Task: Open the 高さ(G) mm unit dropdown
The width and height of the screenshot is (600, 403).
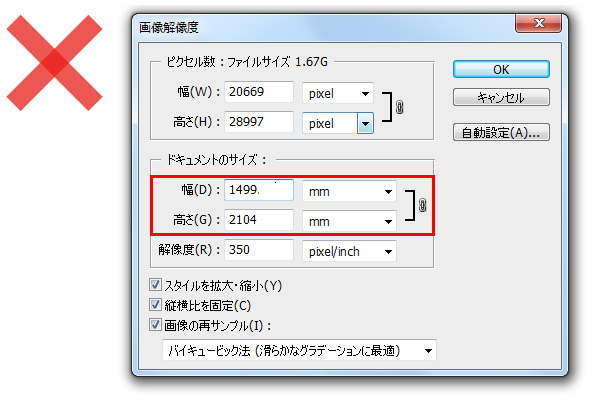Action: [349, 221]
